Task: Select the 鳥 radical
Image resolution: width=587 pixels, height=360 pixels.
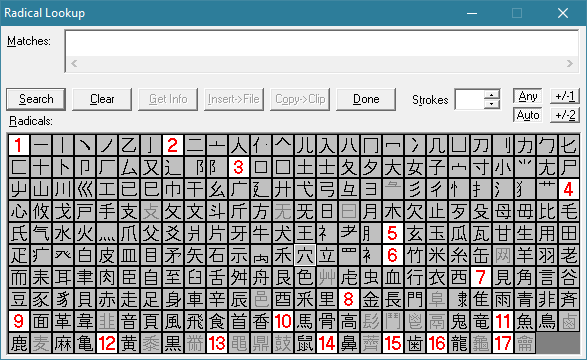Action: click(x=547, y=321)
